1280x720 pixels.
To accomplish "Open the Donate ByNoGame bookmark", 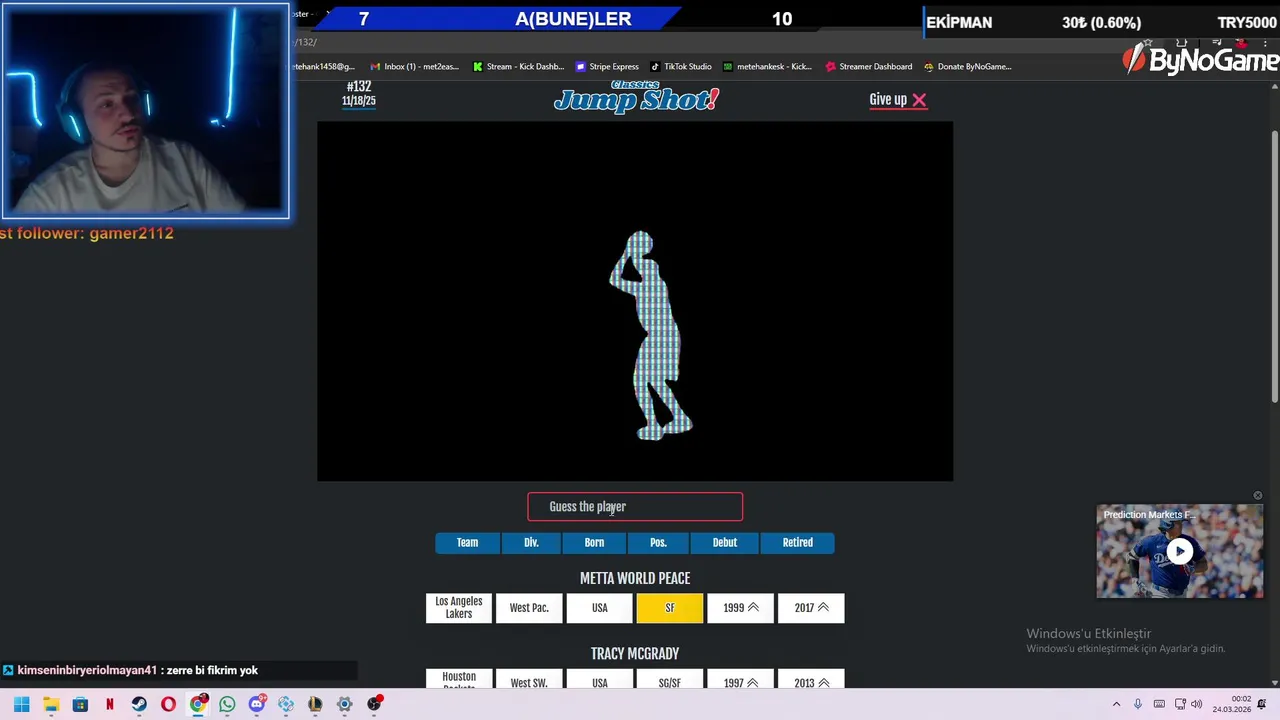I will click(968, 67).
